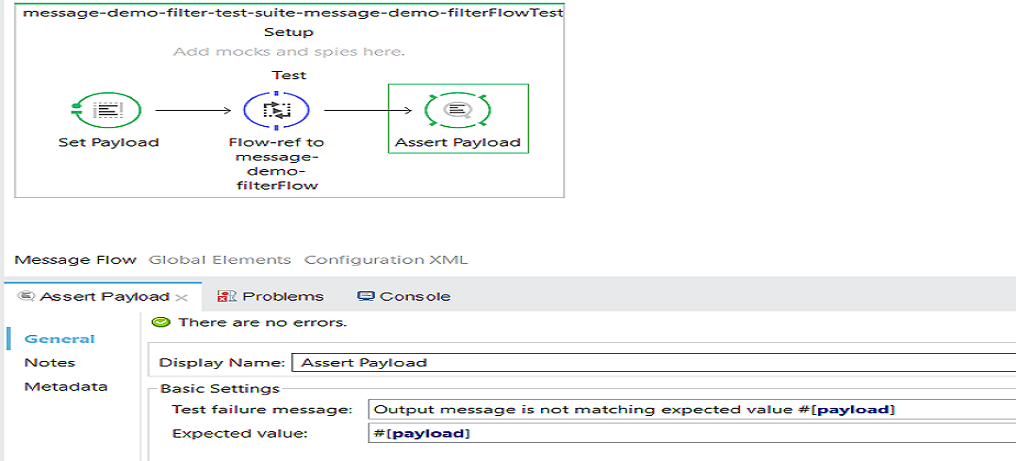Open the Global Elements tab

click(220, 260)
